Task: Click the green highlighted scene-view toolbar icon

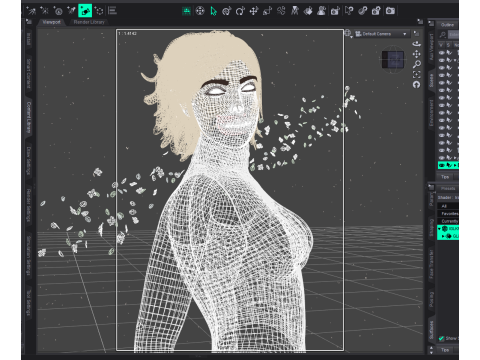Action: pos(186,11)
